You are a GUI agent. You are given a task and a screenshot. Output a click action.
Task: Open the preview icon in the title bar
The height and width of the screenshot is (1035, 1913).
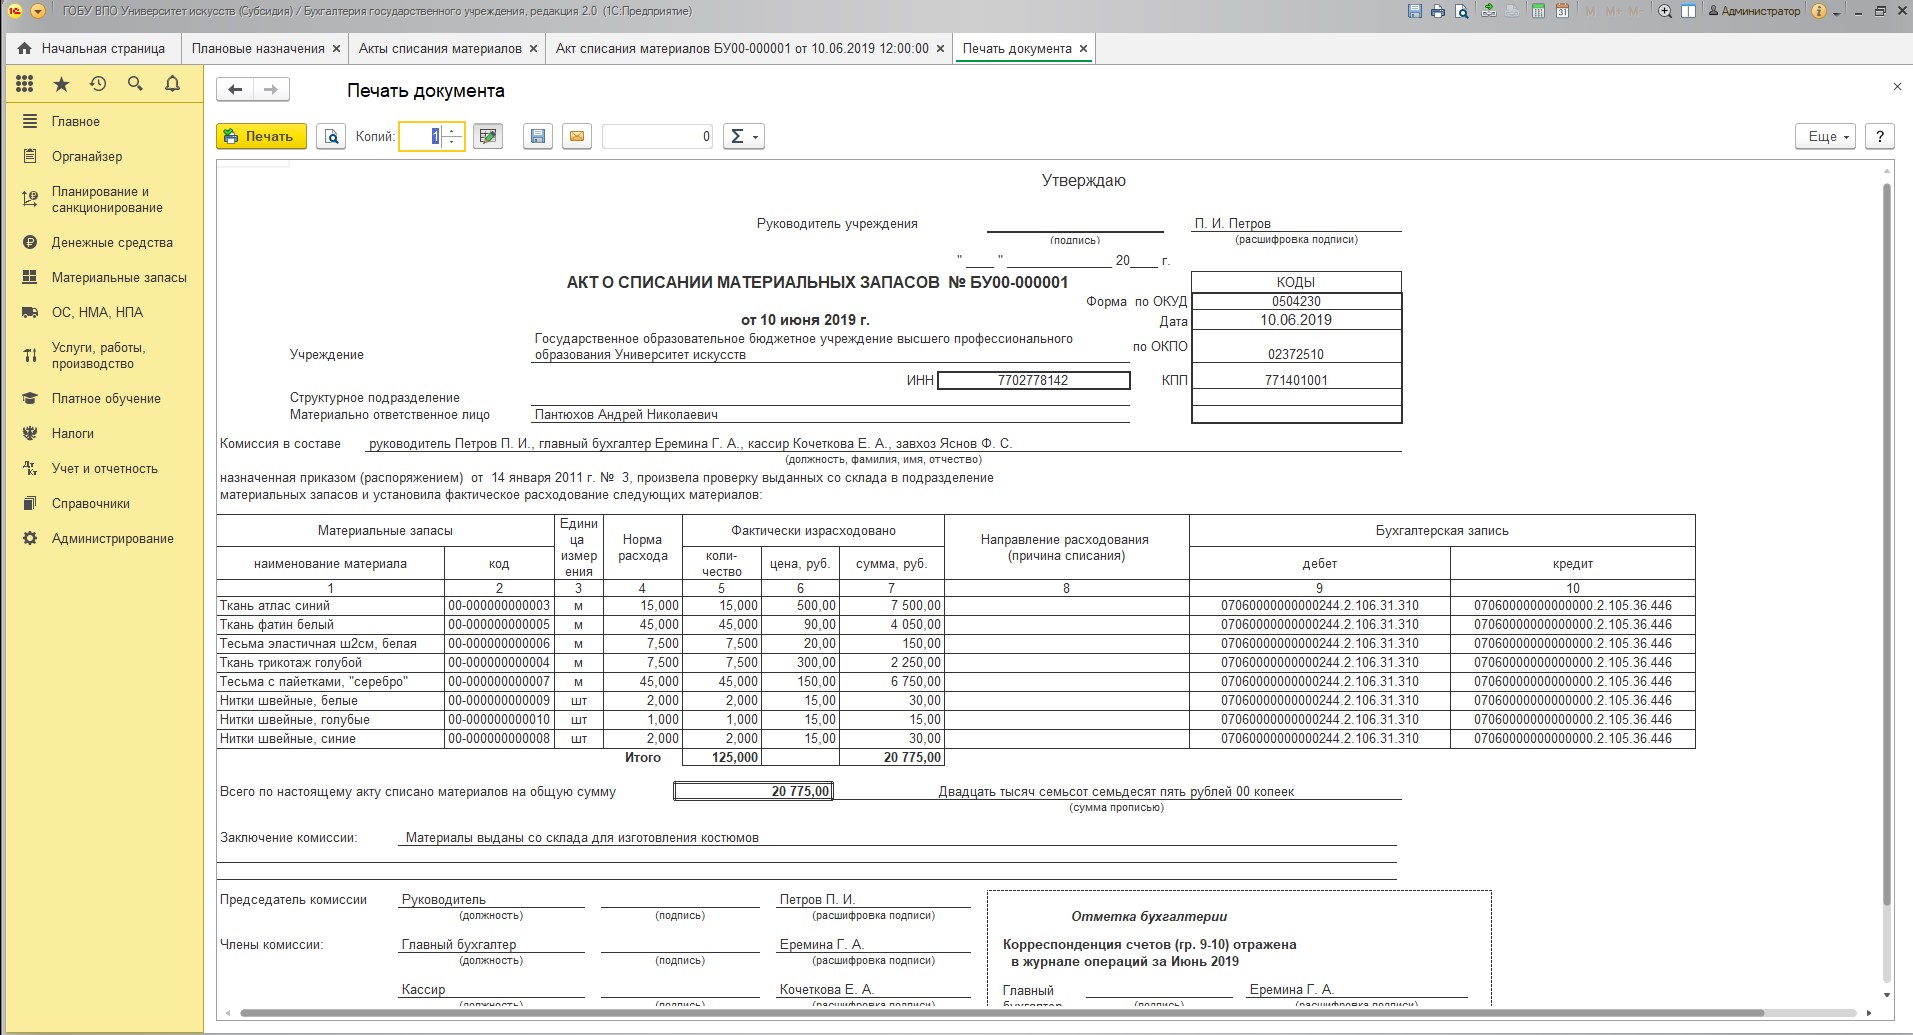click(1462, 12)
